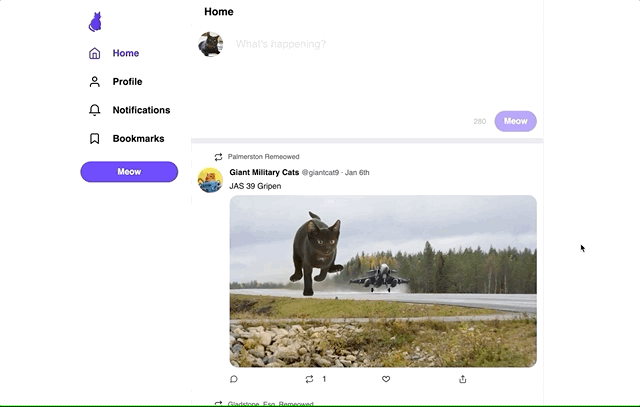
Task: Click the sidebar Meow button
Action: pos(129,172)
